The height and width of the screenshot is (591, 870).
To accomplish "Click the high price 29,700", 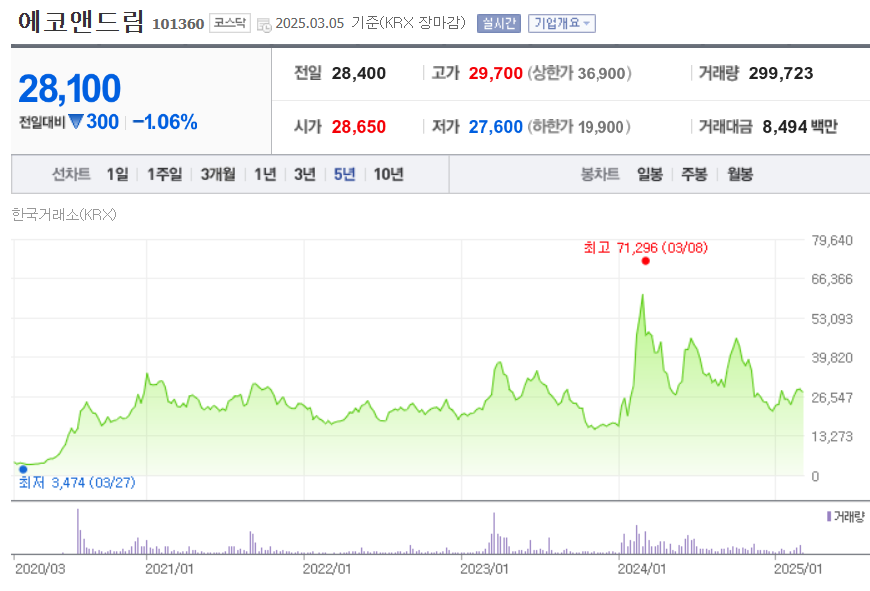I will click(x=495, y=73).
